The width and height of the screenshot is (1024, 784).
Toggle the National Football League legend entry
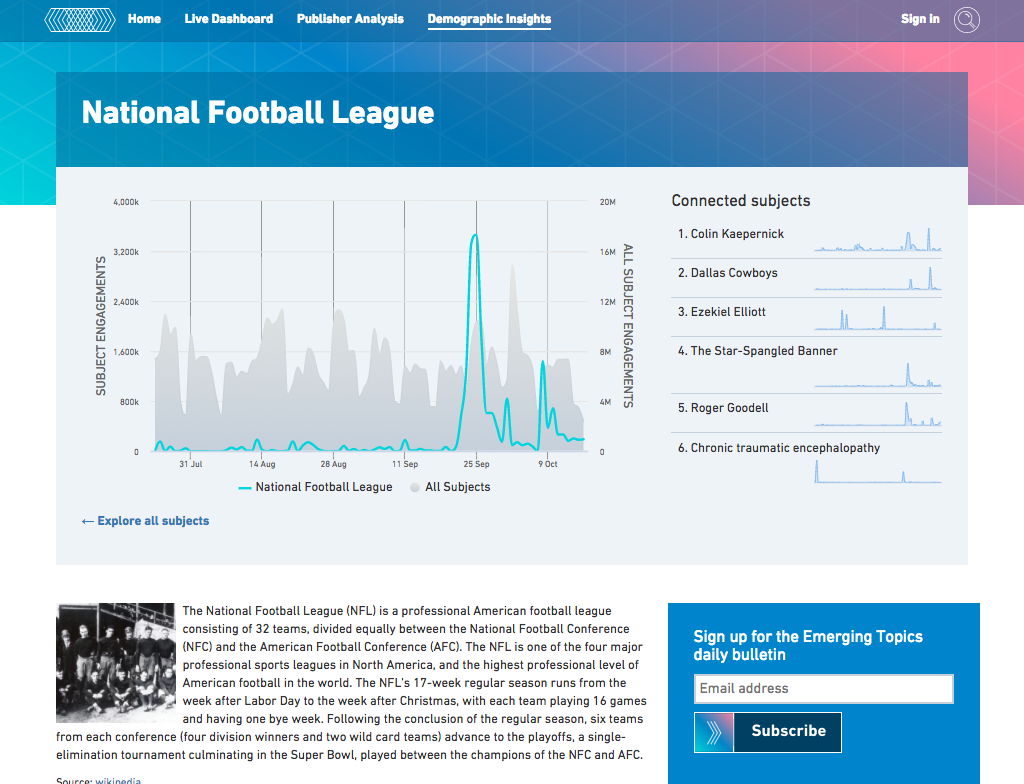pyautogui.click(x=315, y=487)
